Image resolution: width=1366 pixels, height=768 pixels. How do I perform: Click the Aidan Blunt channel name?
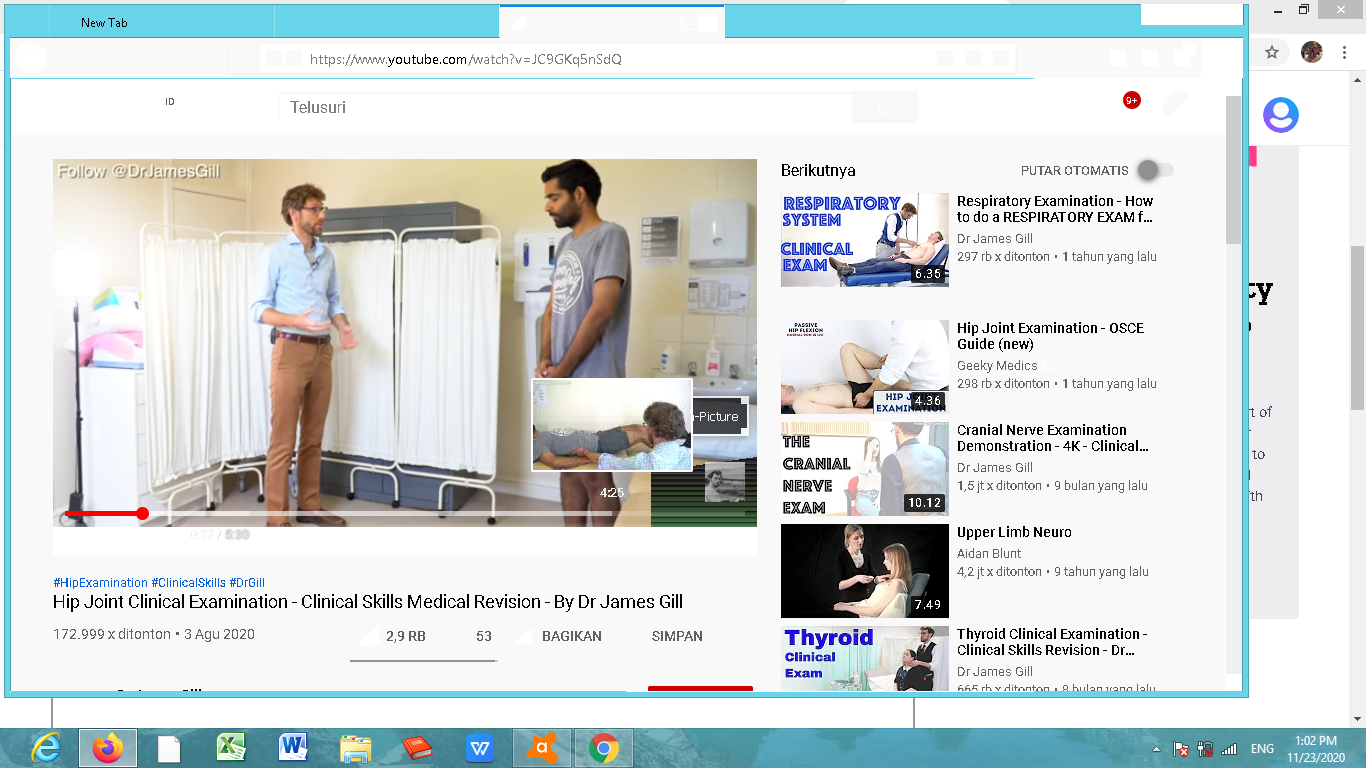pyautogui.click(x=990, y=554)
